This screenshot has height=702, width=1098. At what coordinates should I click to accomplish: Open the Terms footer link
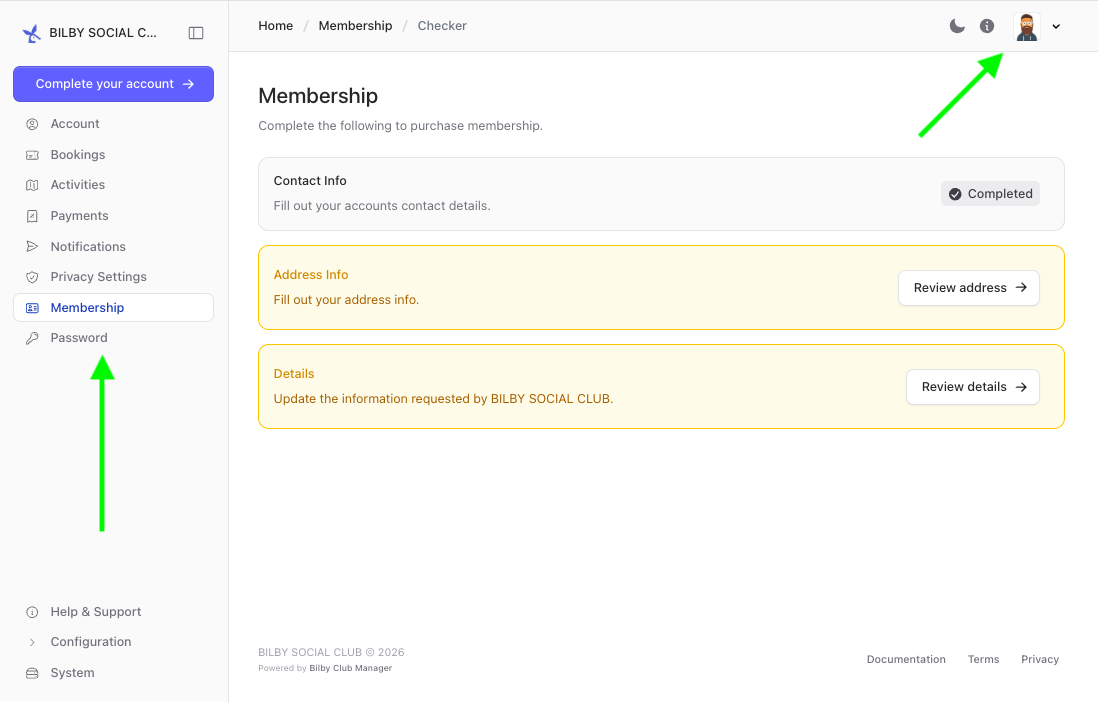[983, 659]
